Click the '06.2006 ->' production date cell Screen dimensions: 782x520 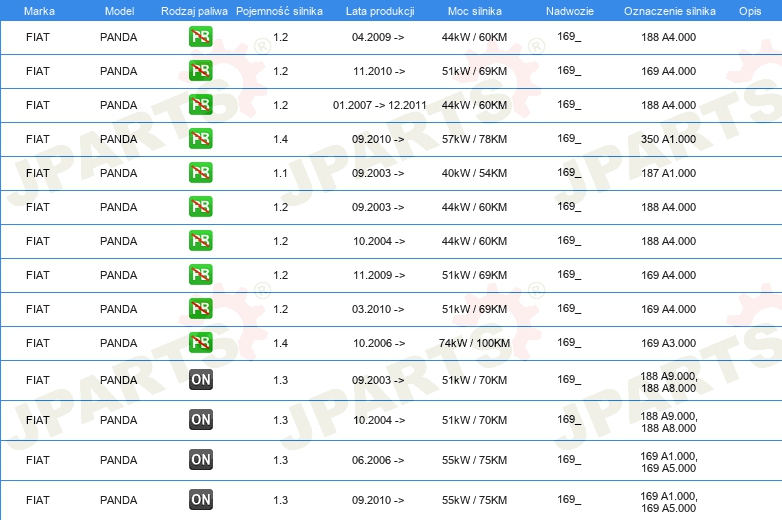click(x=378, y=460)
